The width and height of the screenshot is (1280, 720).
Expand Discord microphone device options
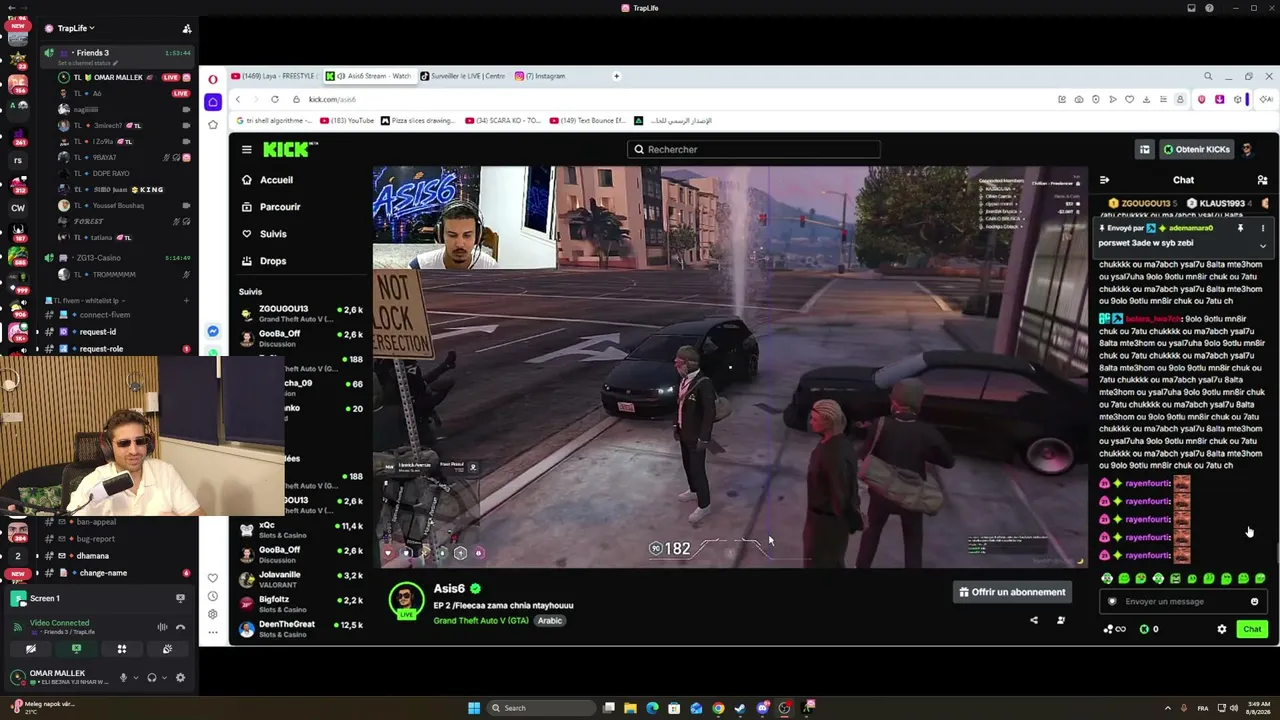[136, 677]
